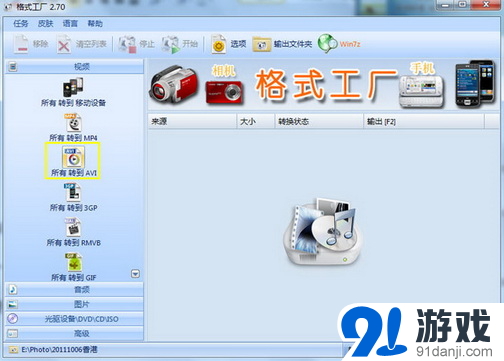This screenshot has width=504, height=361.
Task: Click the 格式工厂 title bar app icon
Action: pyautogui.click(x=8, y=6)
